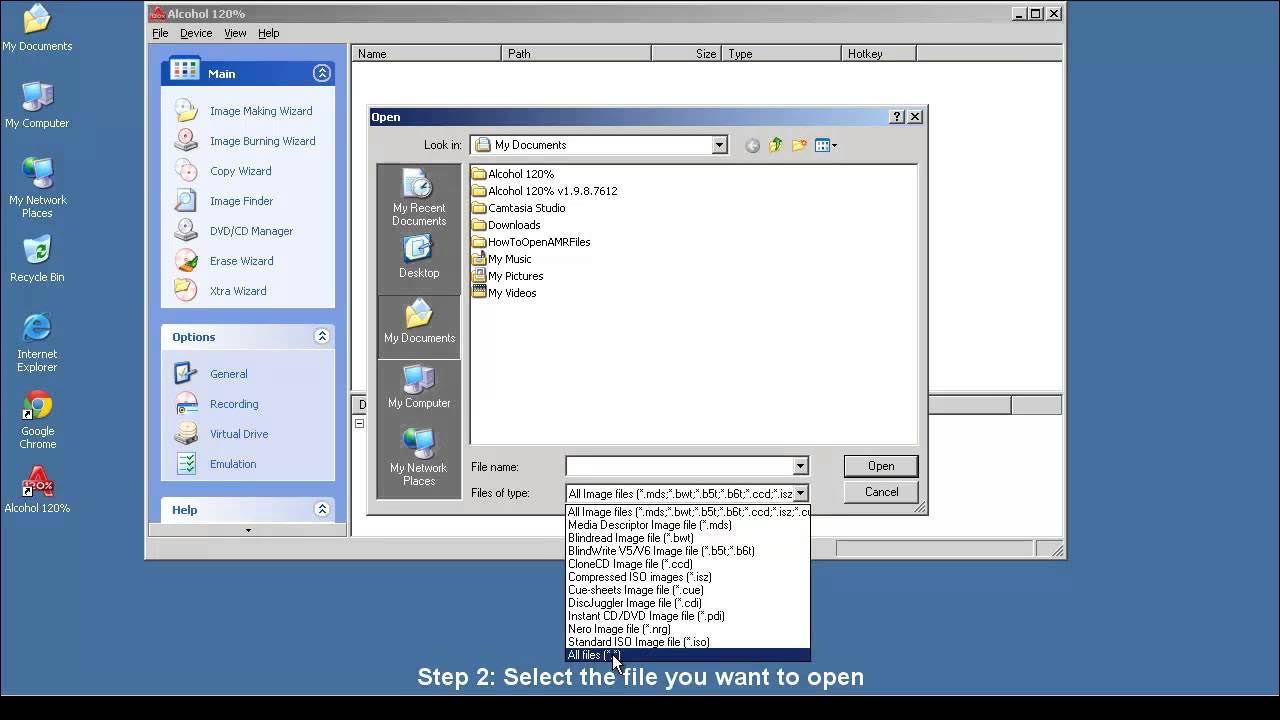Sort by the Type column header
Image resolution: width=1280 pixels, height=720 pixels.
(781, 54)
